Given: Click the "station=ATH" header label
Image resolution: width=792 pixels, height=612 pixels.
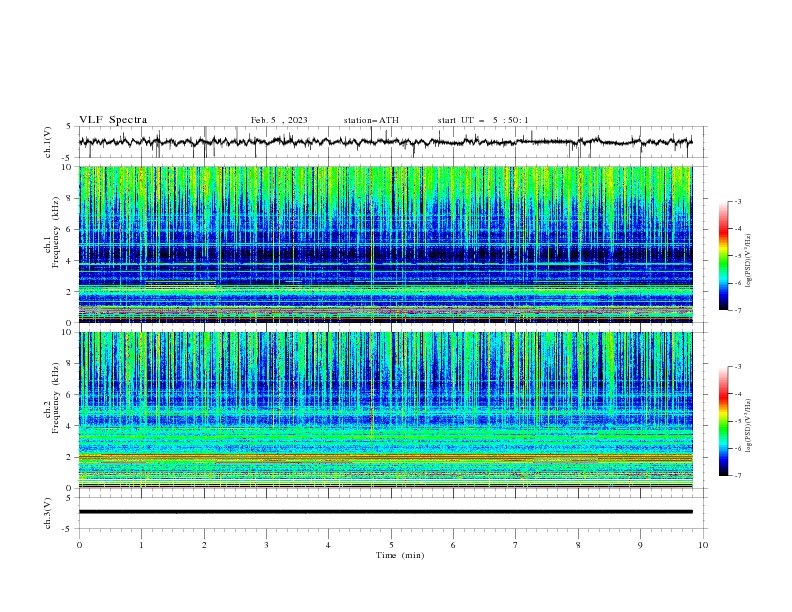Looking at the screenshot, I should (371, 120).
